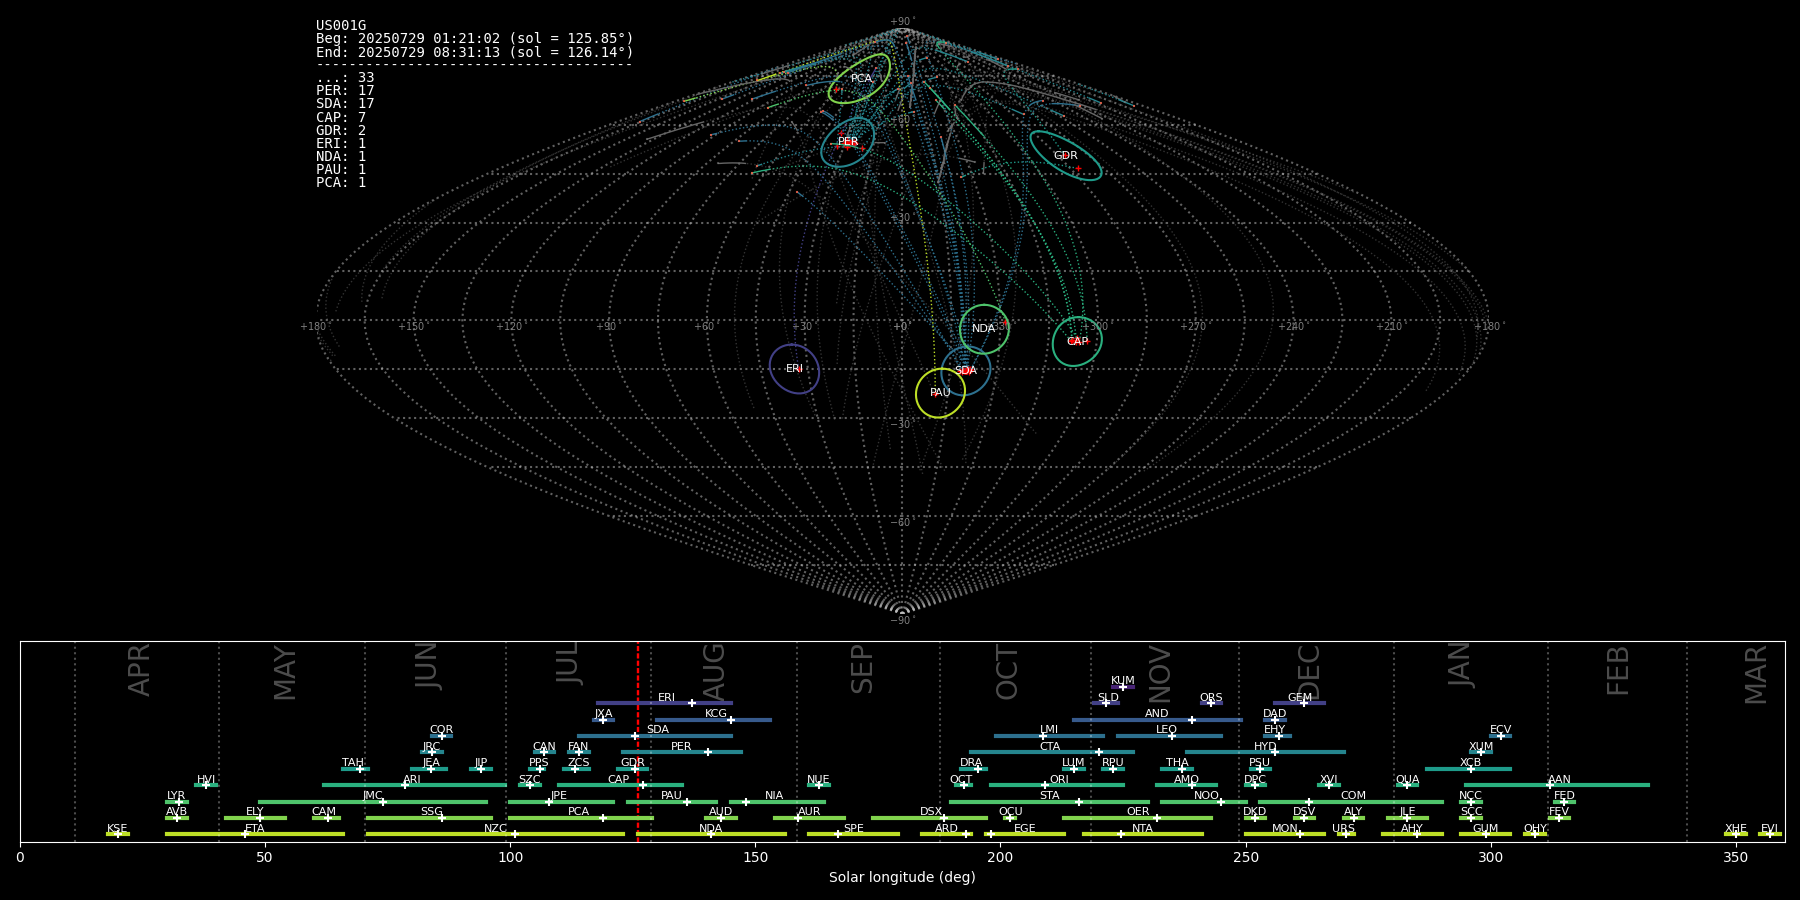The height and width of the screenshot is (900, 1800).
Task: Click the PER radiant circle on sky map
Action: (x=847, y=142)
